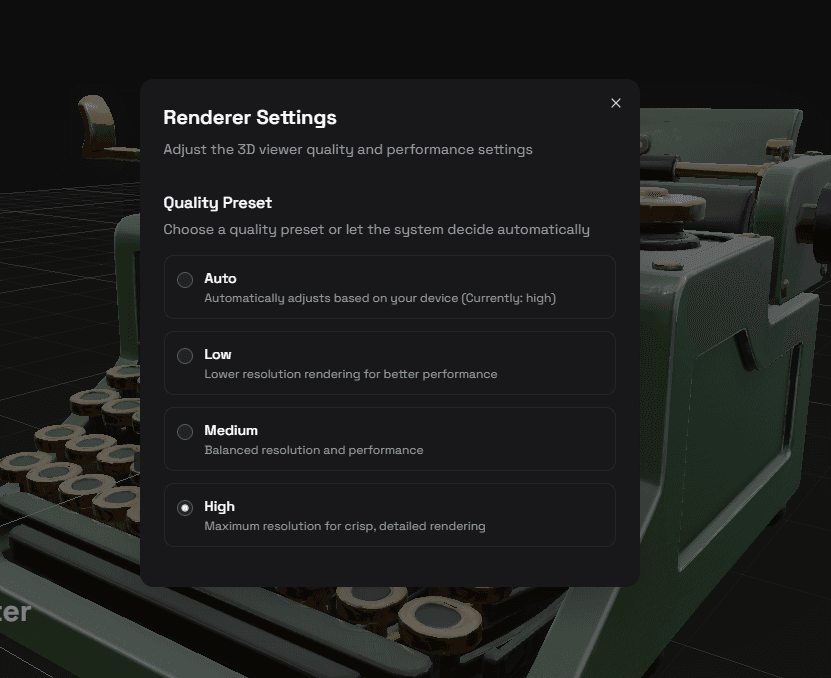Click the "Quality Preset" section heading
The width and height of the screenshot is (831, 678).
point(217,202)
